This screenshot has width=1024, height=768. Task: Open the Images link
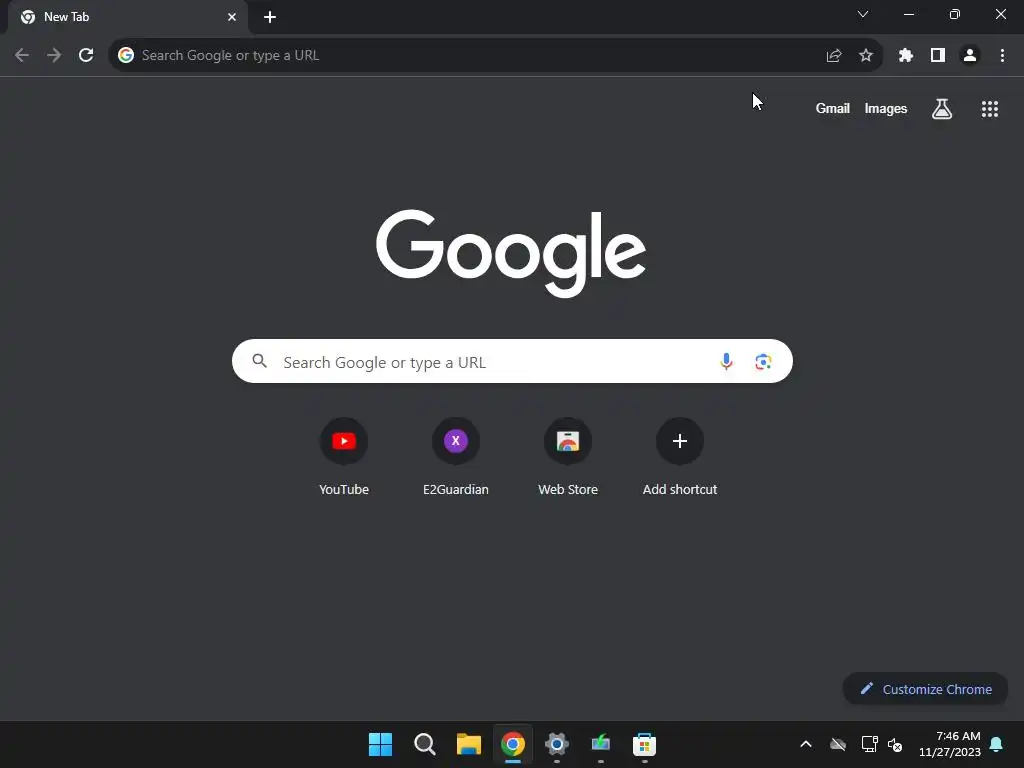(x=886, y=108)
